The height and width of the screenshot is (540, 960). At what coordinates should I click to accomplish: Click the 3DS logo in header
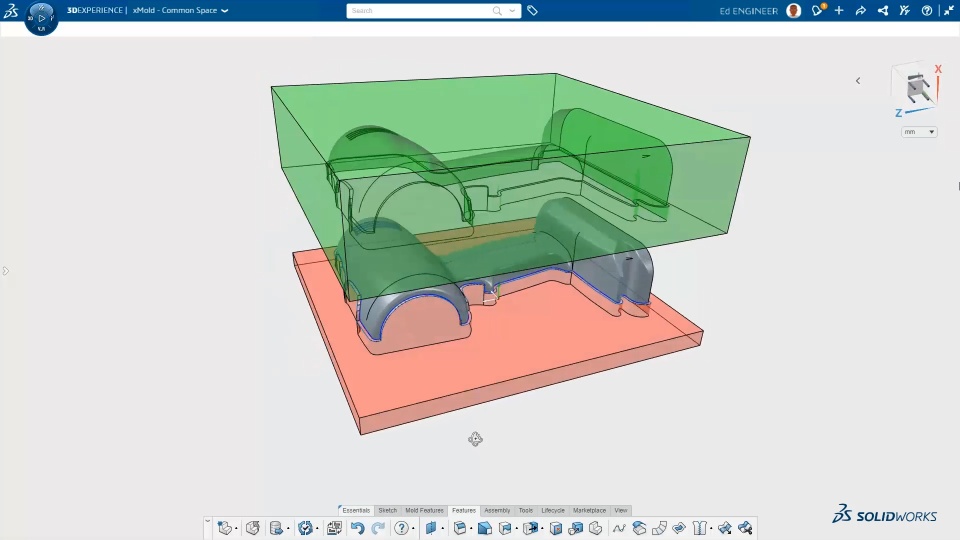[x=11, y=10]
